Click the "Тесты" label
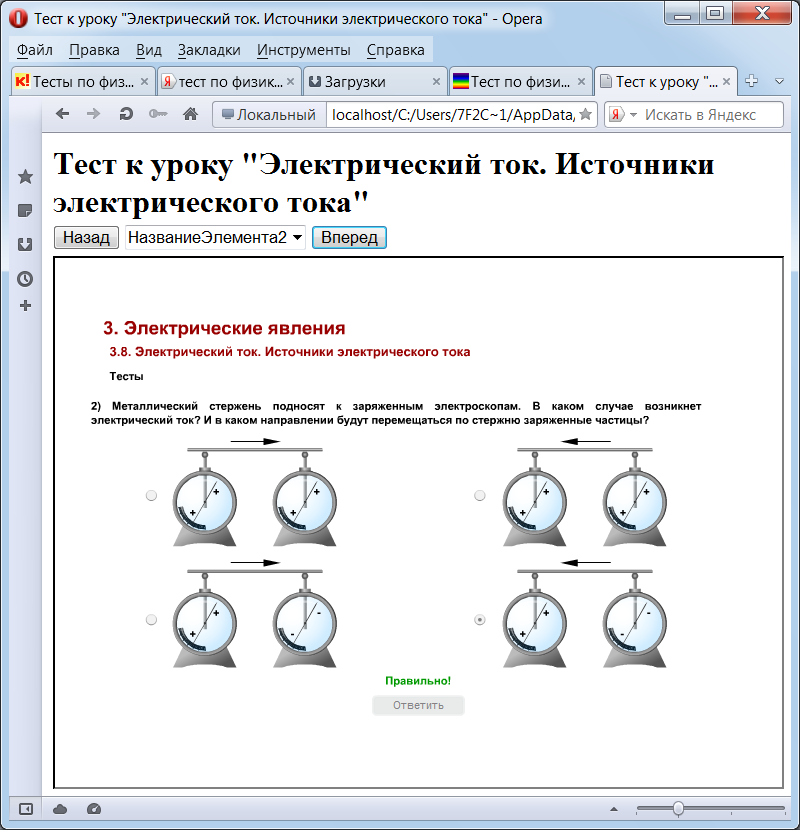800x830 pixels. 127,376
